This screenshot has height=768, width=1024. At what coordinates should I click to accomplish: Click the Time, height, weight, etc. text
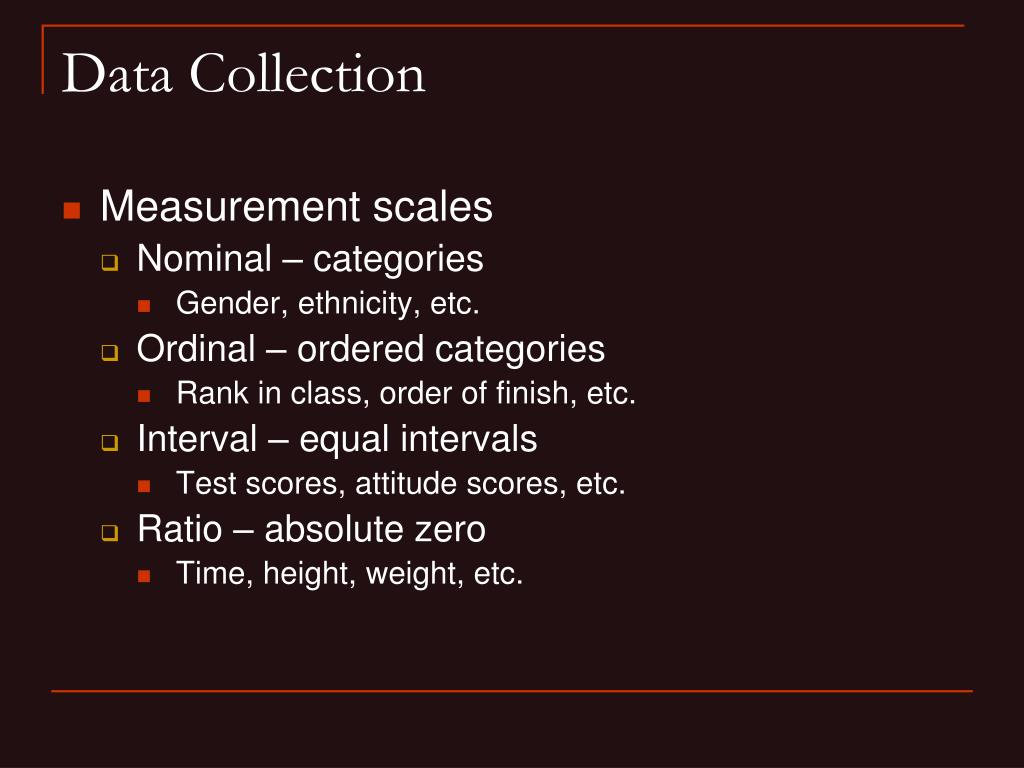[x=349, y=575]
